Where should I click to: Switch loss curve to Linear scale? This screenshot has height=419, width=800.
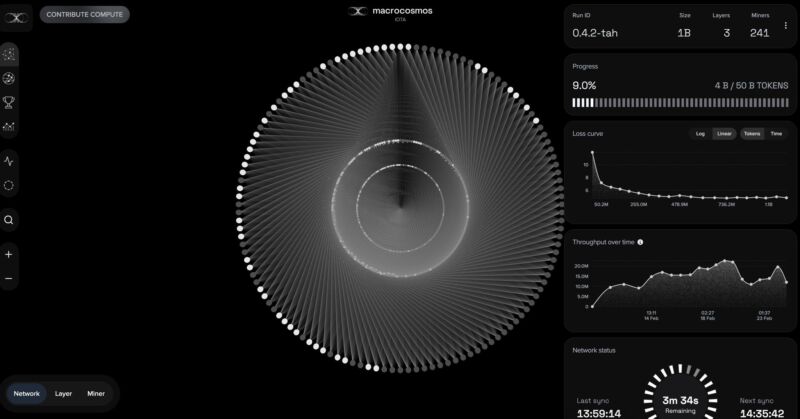(x=724, y=133)
